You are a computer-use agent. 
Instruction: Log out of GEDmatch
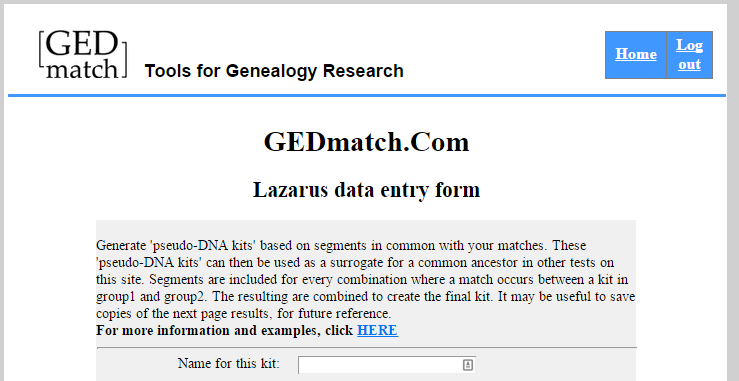pyautogui.click(x=689, y=55)
